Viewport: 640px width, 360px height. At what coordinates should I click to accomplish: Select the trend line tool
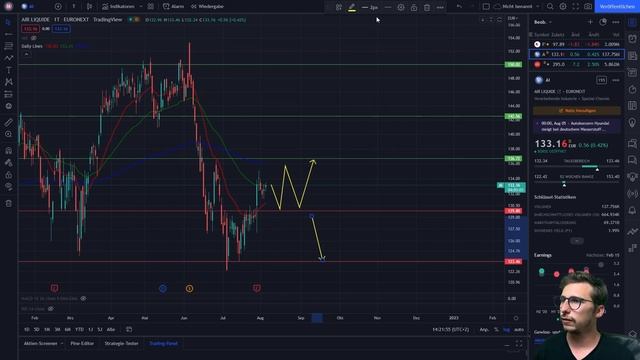click(8, 34)
